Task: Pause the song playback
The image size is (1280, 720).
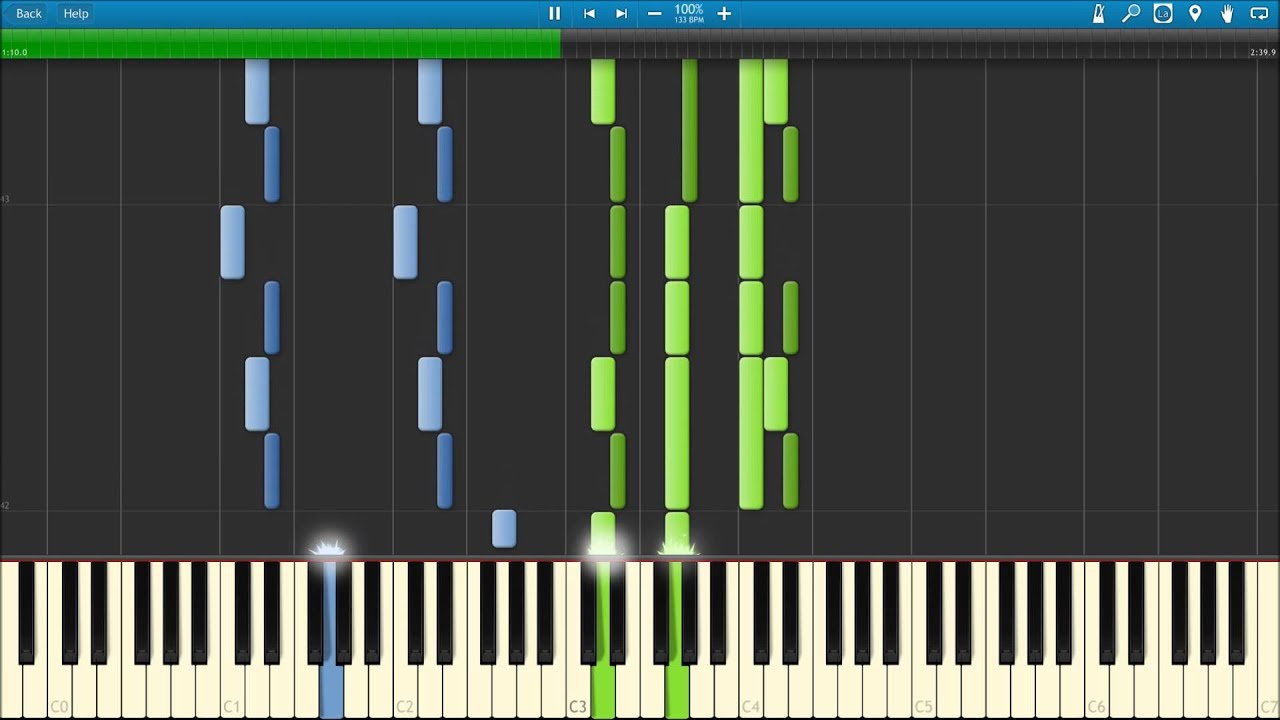Action: [554, 13]
